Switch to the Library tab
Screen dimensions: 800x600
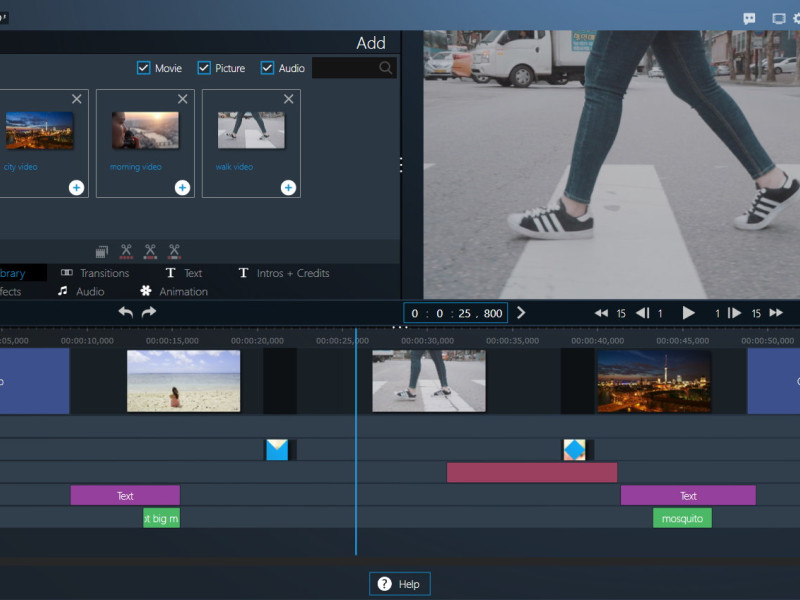click(x=23, y=273)
